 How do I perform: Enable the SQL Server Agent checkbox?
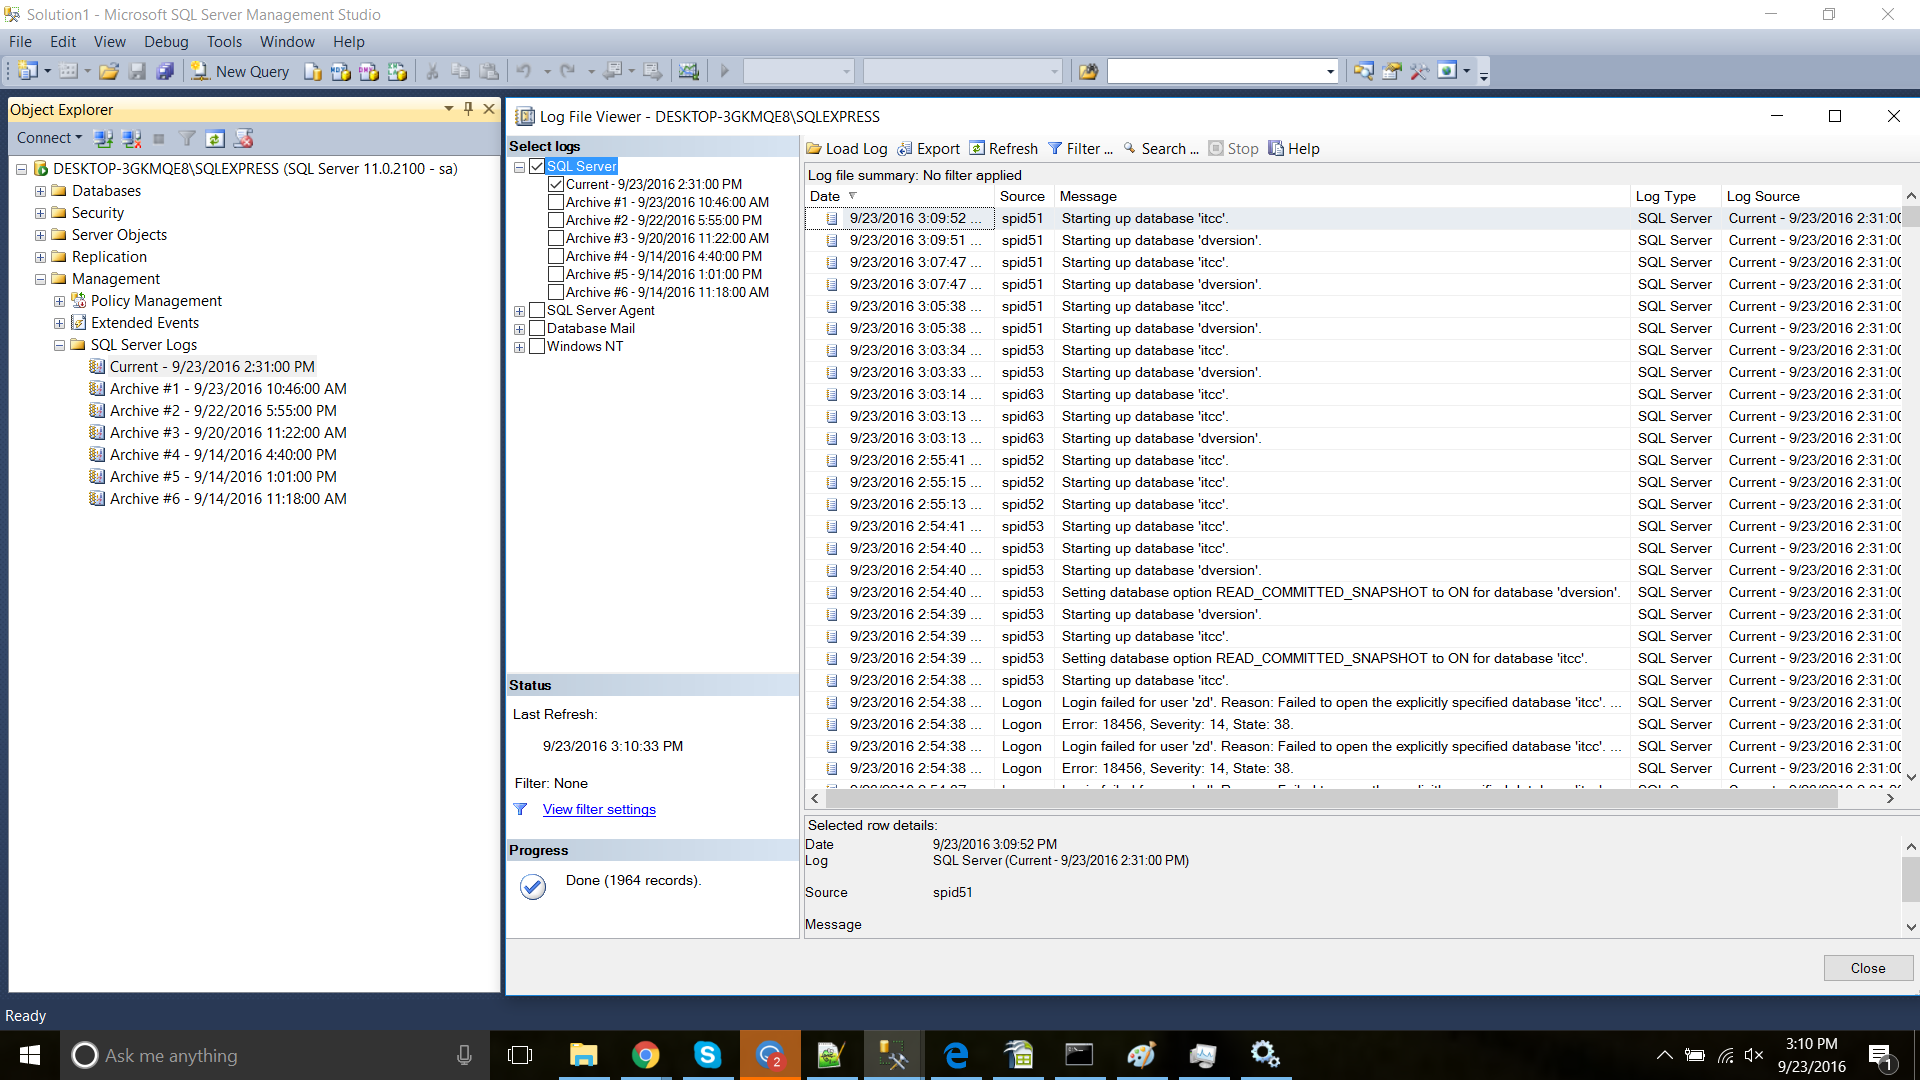coord(537,310)
